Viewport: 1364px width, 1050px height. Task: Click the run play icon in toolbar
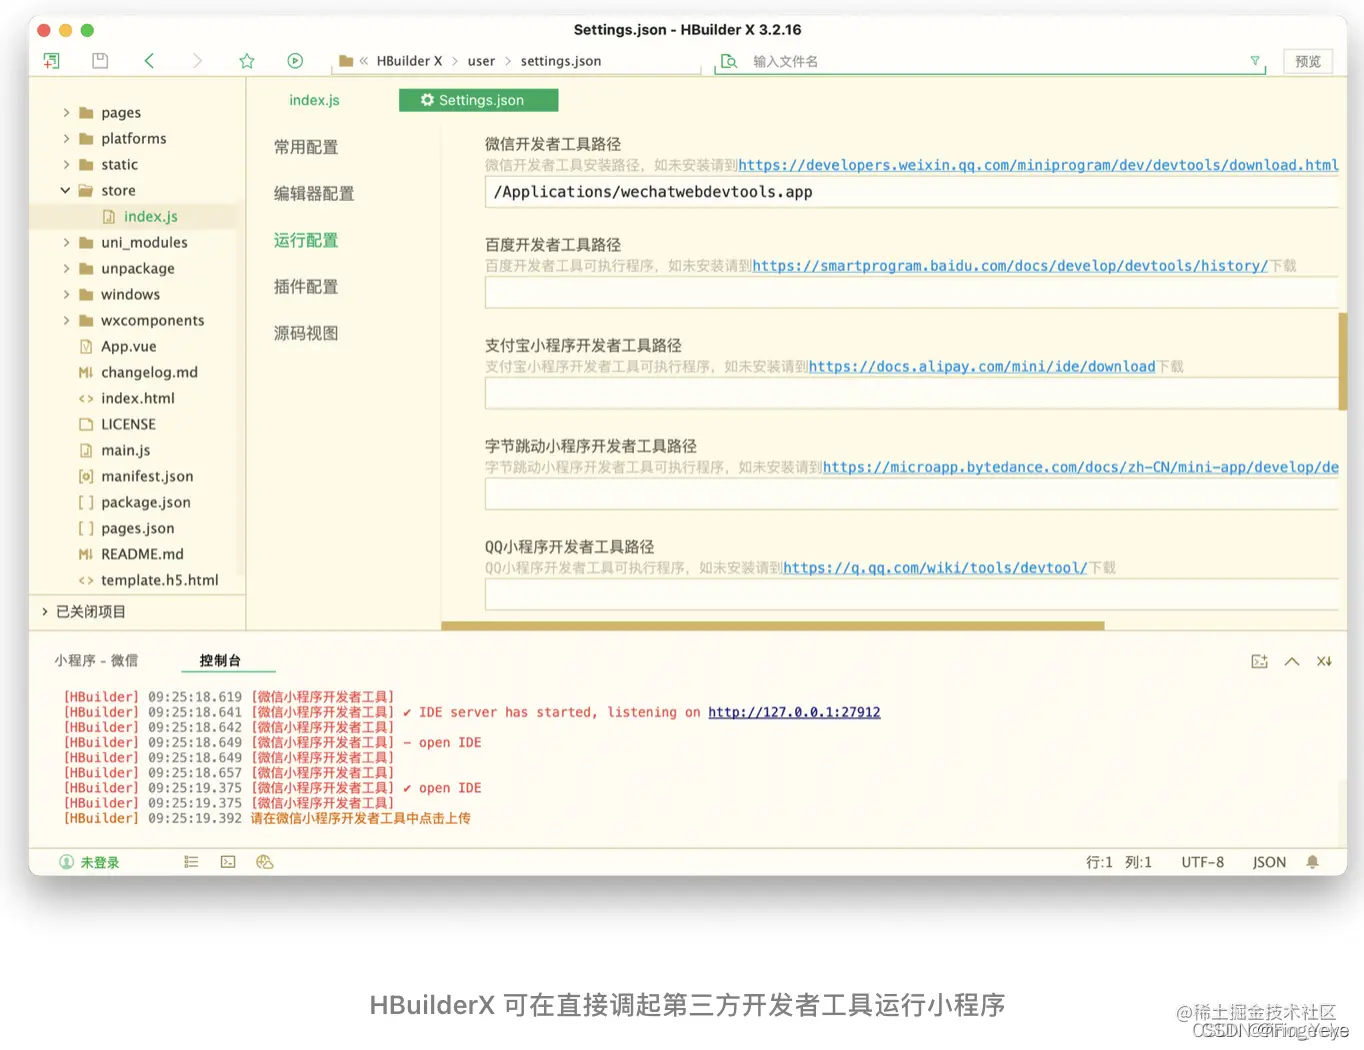295,61
